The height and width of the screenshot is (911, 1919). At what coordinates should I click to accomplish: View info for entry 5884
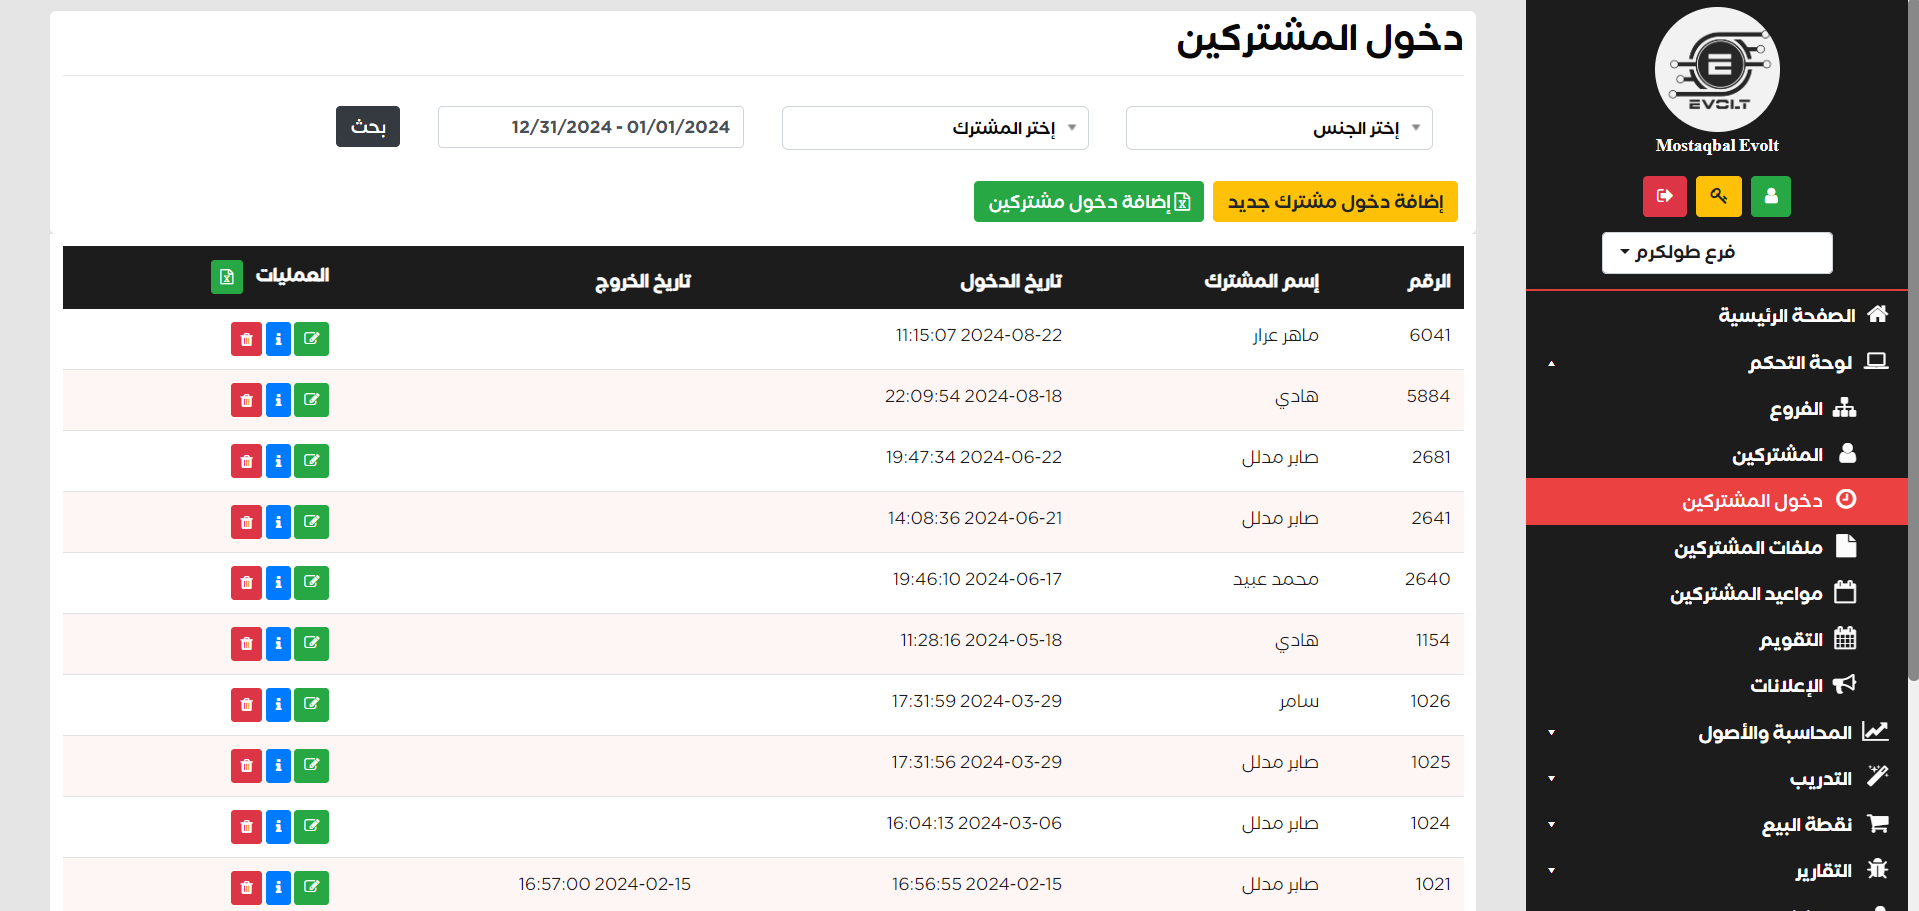coord(278,400)
